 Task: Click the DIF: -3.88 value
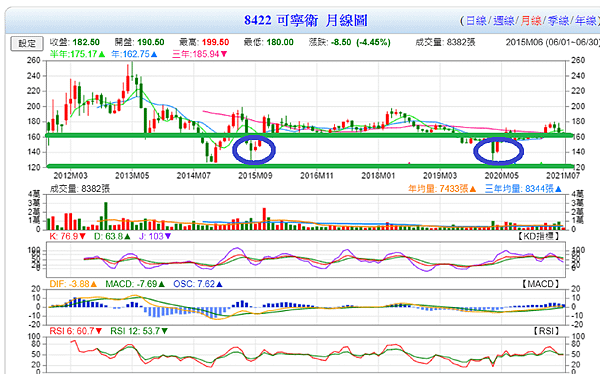pos(73,284)
